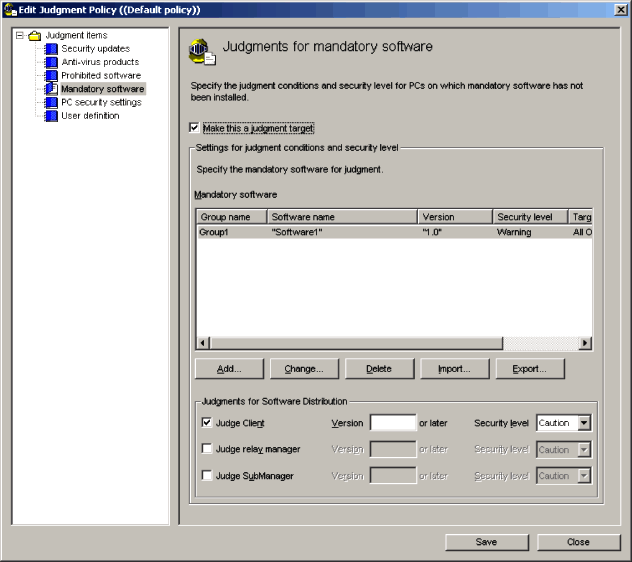Focus the Judge Client Version input field
Screen dimensions: 632x562
coord(393,423)
